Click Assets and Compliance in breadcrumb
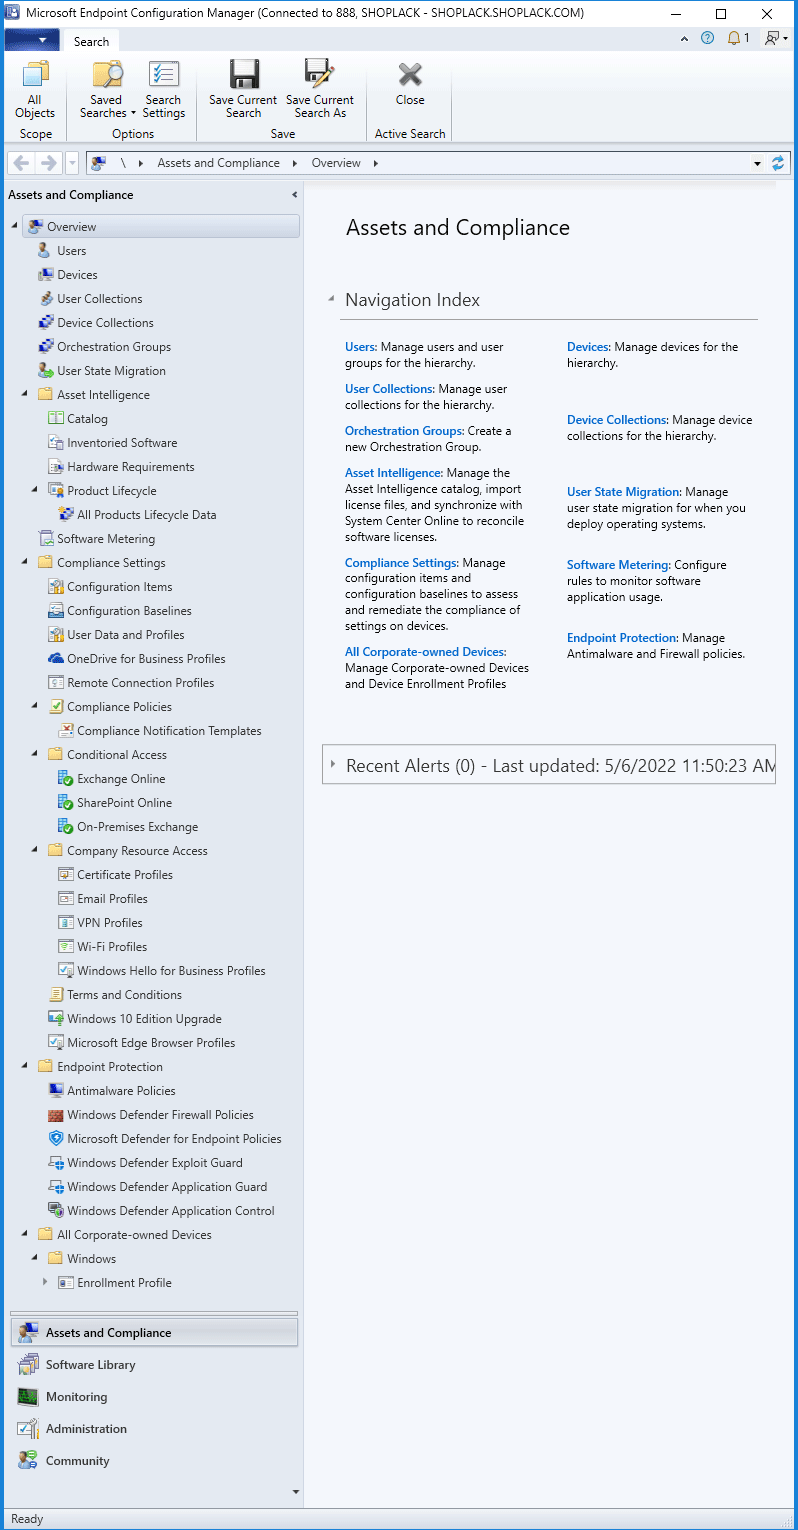798x1530 pixels. [x=218, y=163]
